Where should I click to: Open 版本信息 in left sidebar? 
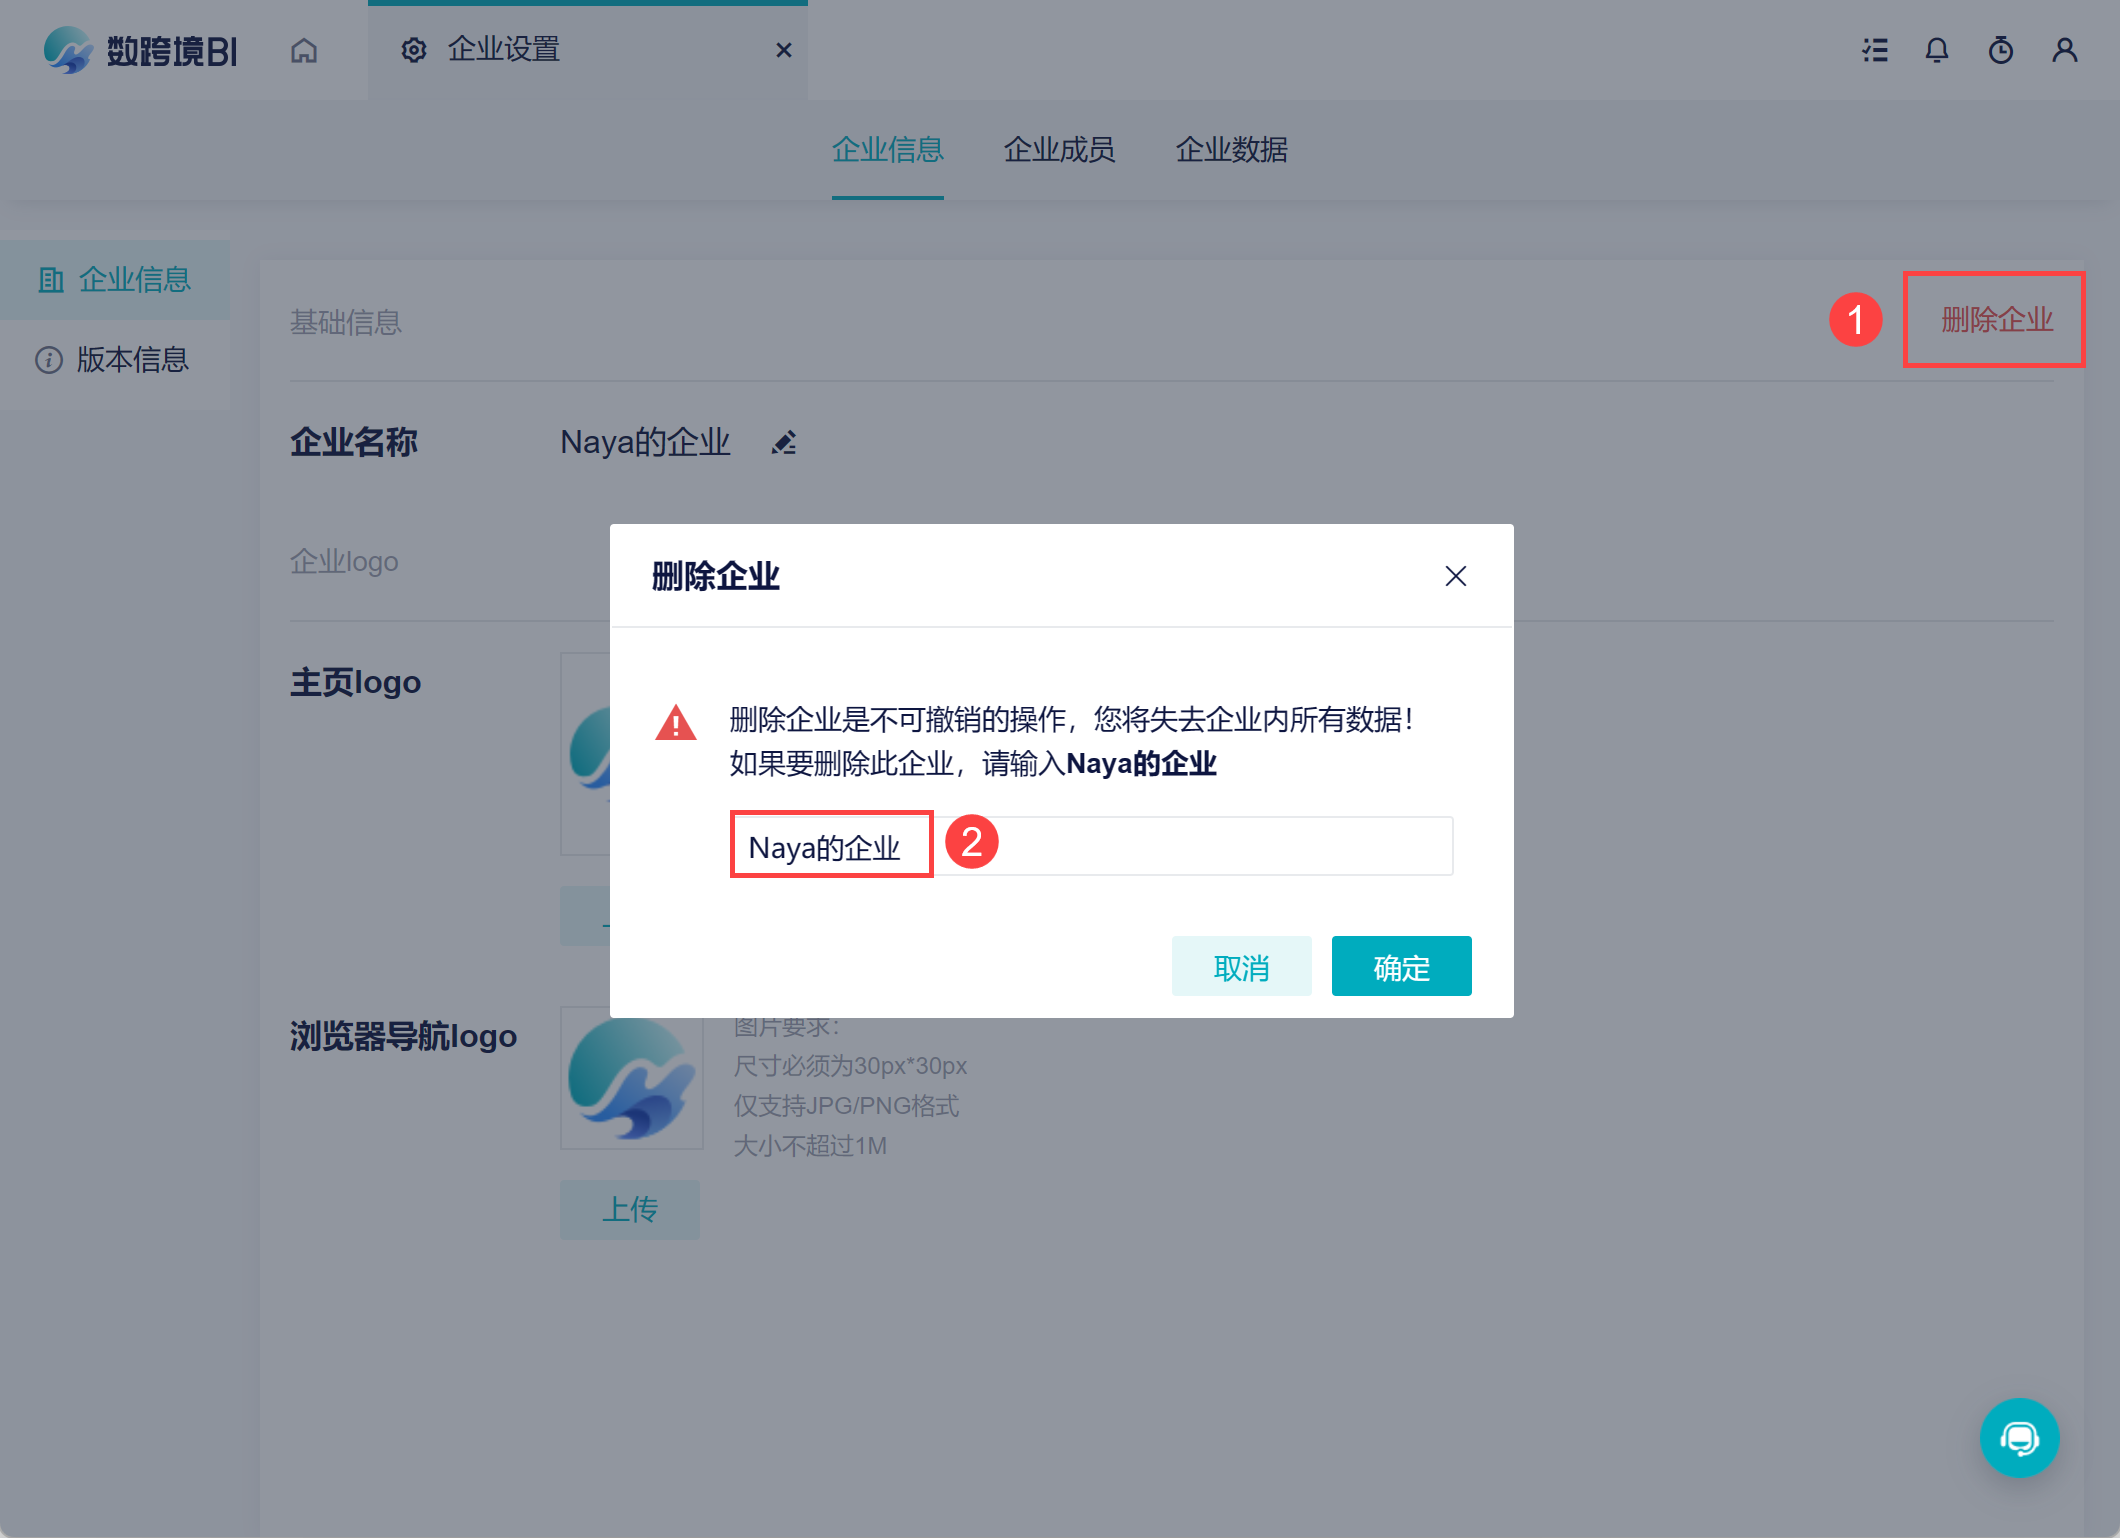(x=131, y=360)
